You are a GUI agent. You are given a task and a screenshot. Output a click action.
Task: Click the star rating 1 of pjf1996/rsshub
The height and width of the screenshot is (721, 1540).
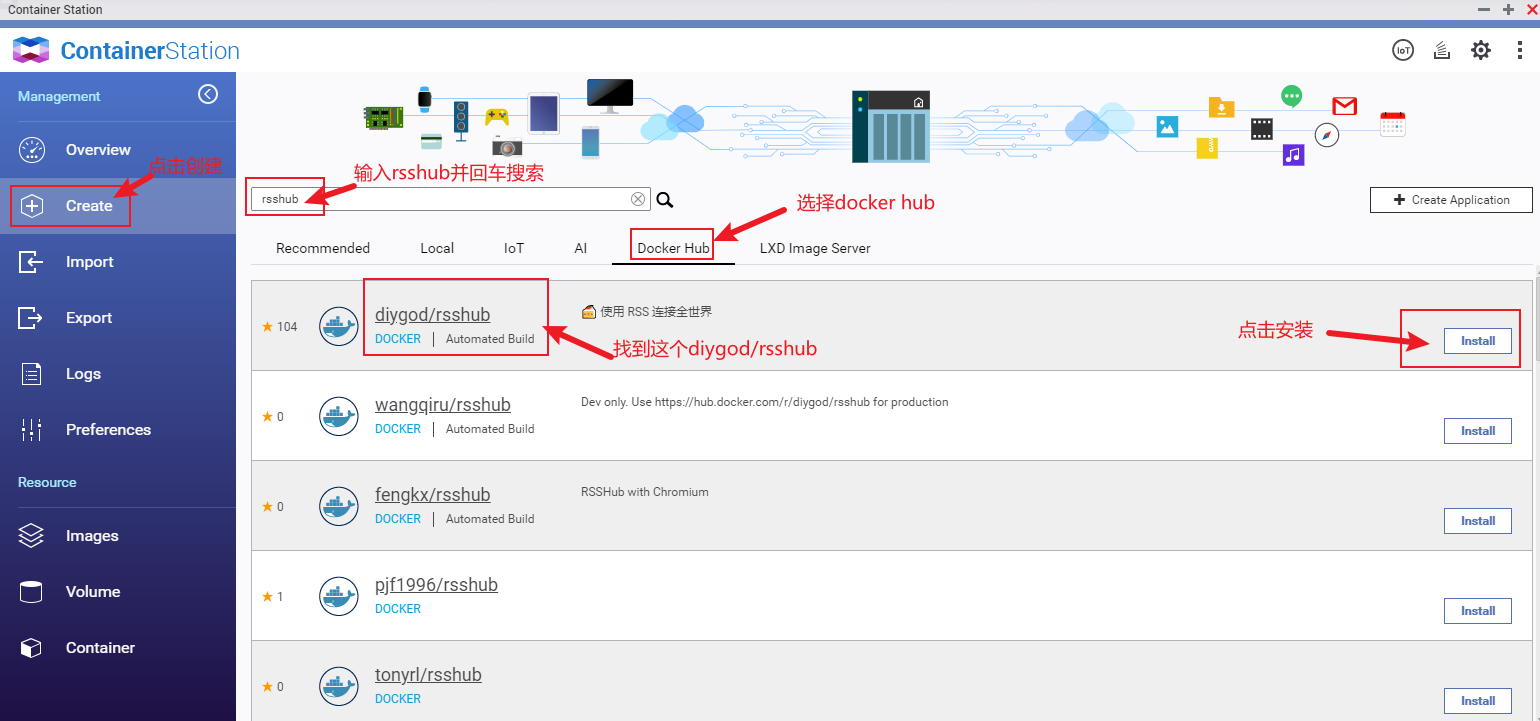[x=273, y=597]
